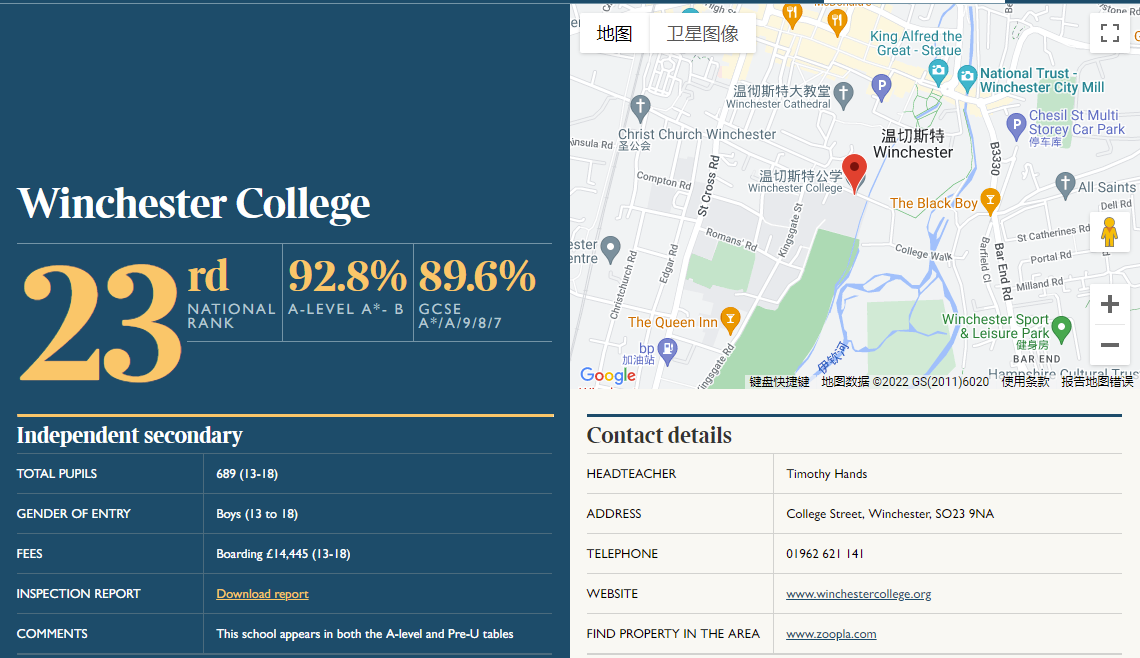Click Winchester Sport & Leisure Park marker
The image size is (1140, 658).
coord(1061,329)
